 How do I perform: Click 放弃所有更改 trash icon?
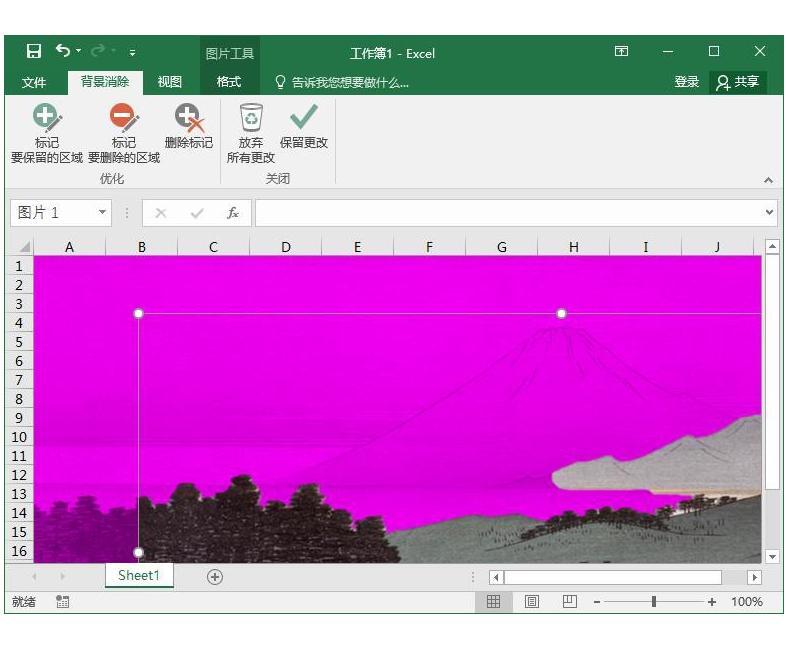[250, 134]
